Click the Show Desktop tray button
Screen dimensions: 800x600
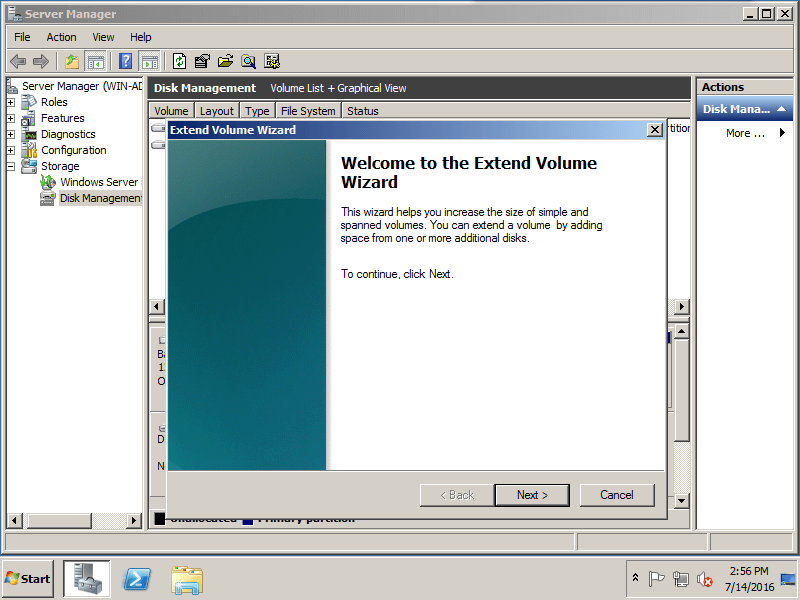point(788,579)
